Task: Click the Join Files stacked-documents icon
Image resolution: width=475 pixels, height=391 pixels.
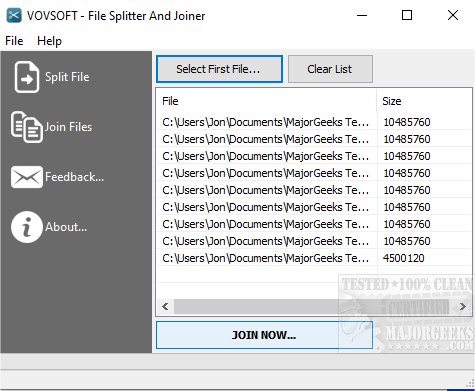Action: (27, 127)
